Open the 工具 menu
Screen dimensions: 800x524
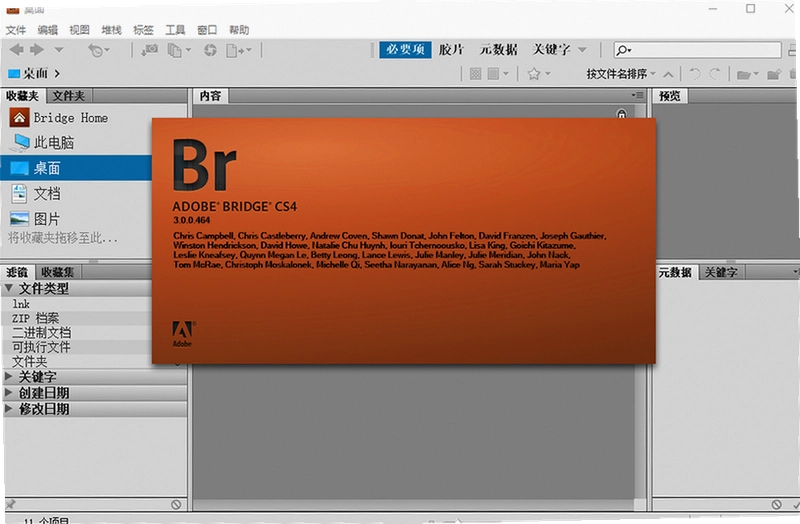[x=175, y=30]
